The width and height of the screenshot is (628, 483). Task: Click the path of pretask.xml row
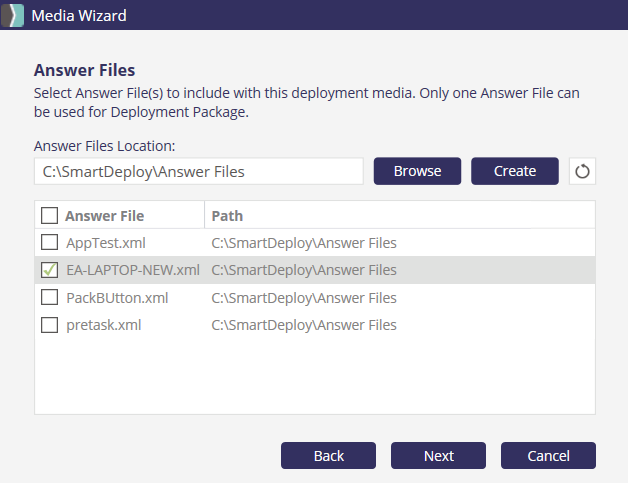click(x=303, y=325)
